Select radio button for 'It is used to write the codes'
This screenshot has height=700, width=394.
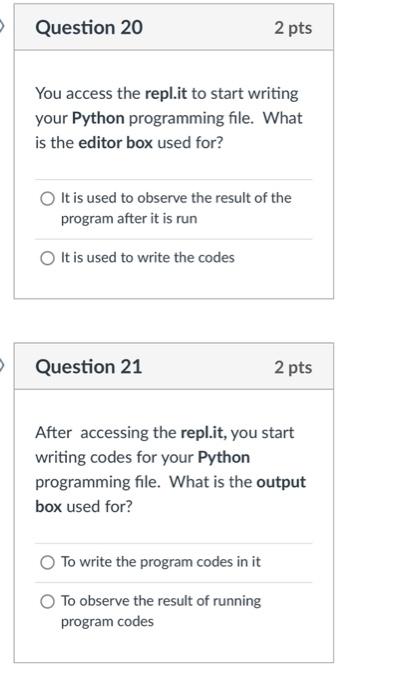click(47, 258)
